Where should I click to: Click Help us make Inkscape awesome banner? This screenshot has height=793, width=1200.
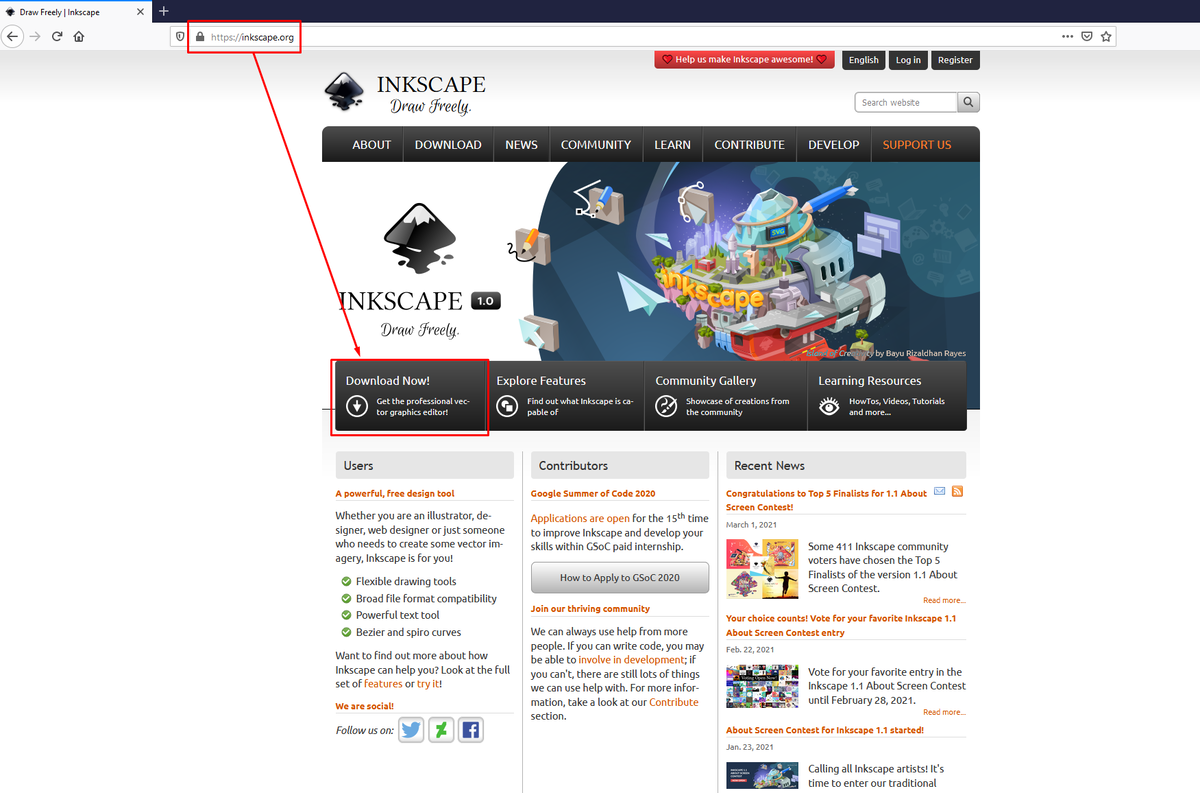tap(744, 59)
